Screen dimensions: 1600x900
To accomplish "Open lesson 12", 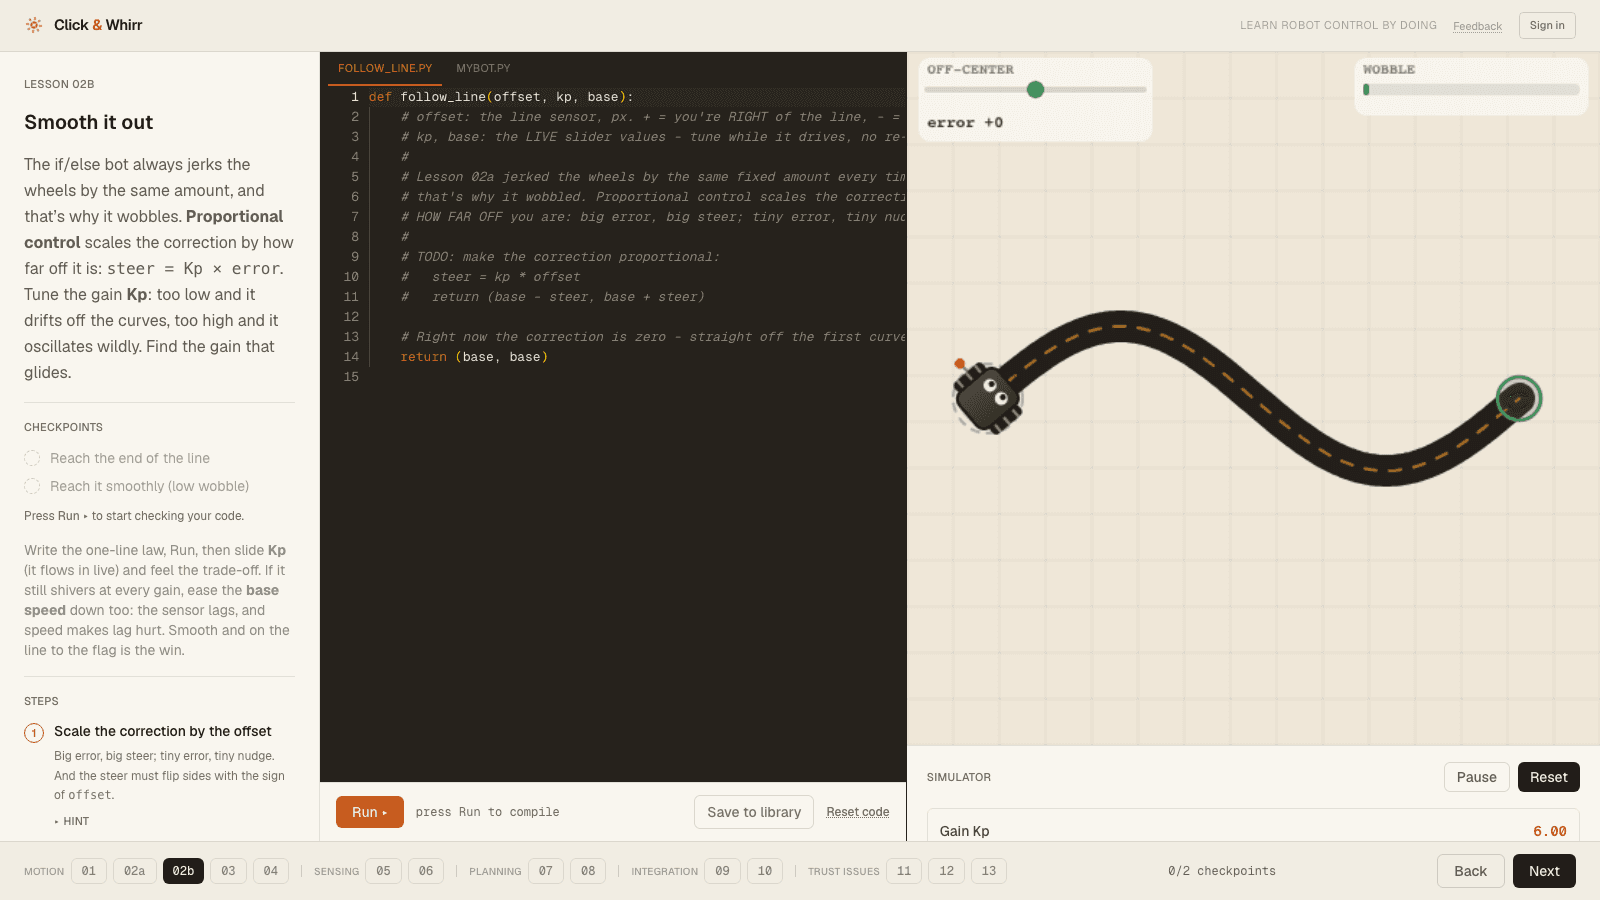I will [947, 871].
